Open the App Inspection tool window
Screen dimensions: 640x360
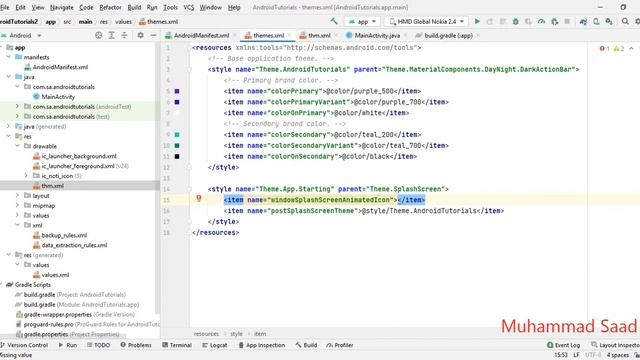[262, 345]
